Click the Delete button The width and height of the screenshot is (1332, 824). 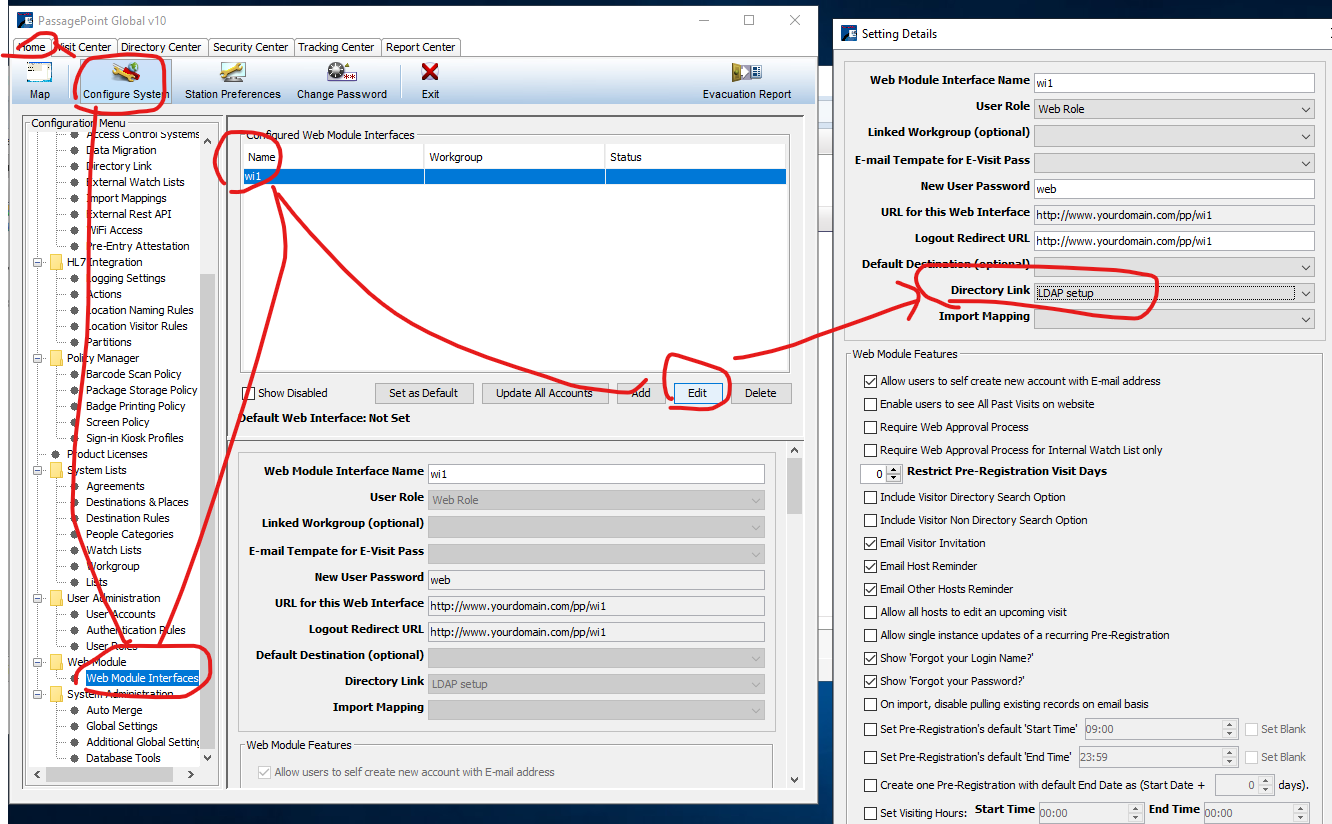click(760, 393)
